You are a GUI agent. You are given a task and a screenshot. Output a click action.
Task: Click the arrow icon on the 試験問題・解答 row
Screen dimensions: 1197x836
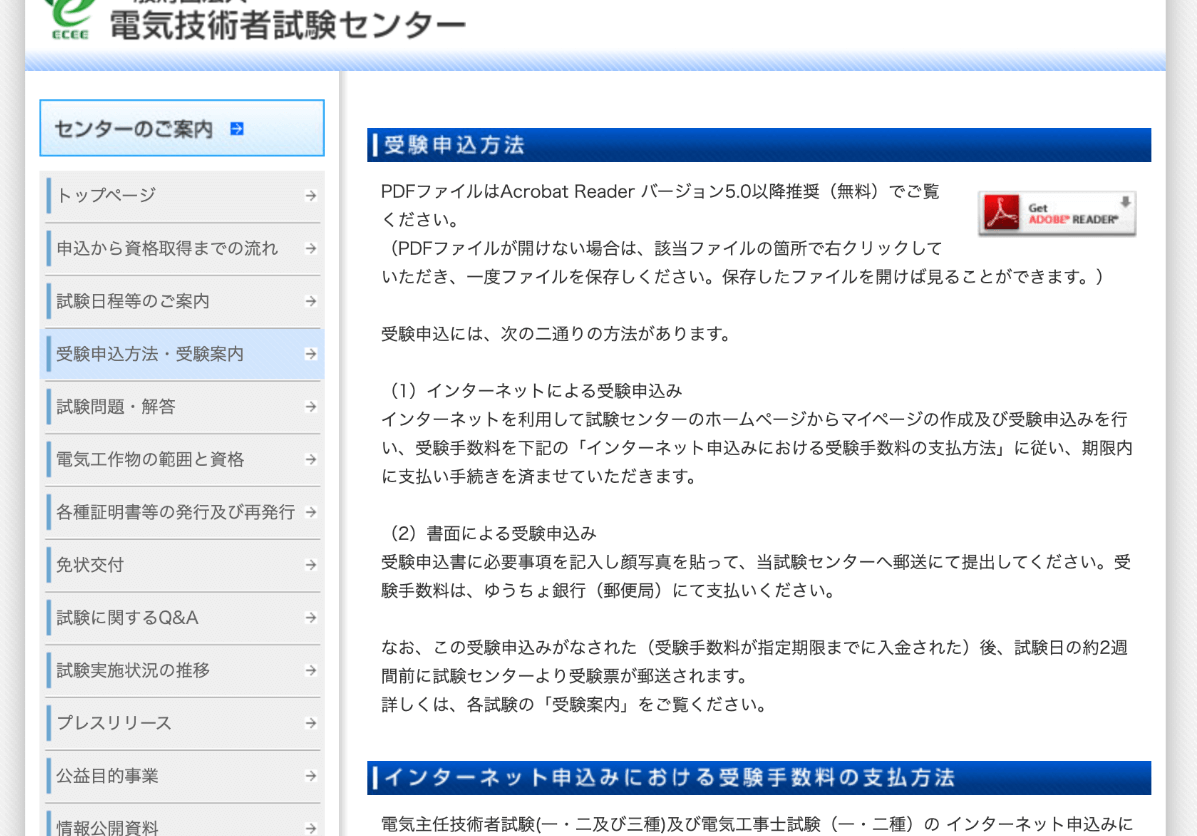tap(311, 406)
